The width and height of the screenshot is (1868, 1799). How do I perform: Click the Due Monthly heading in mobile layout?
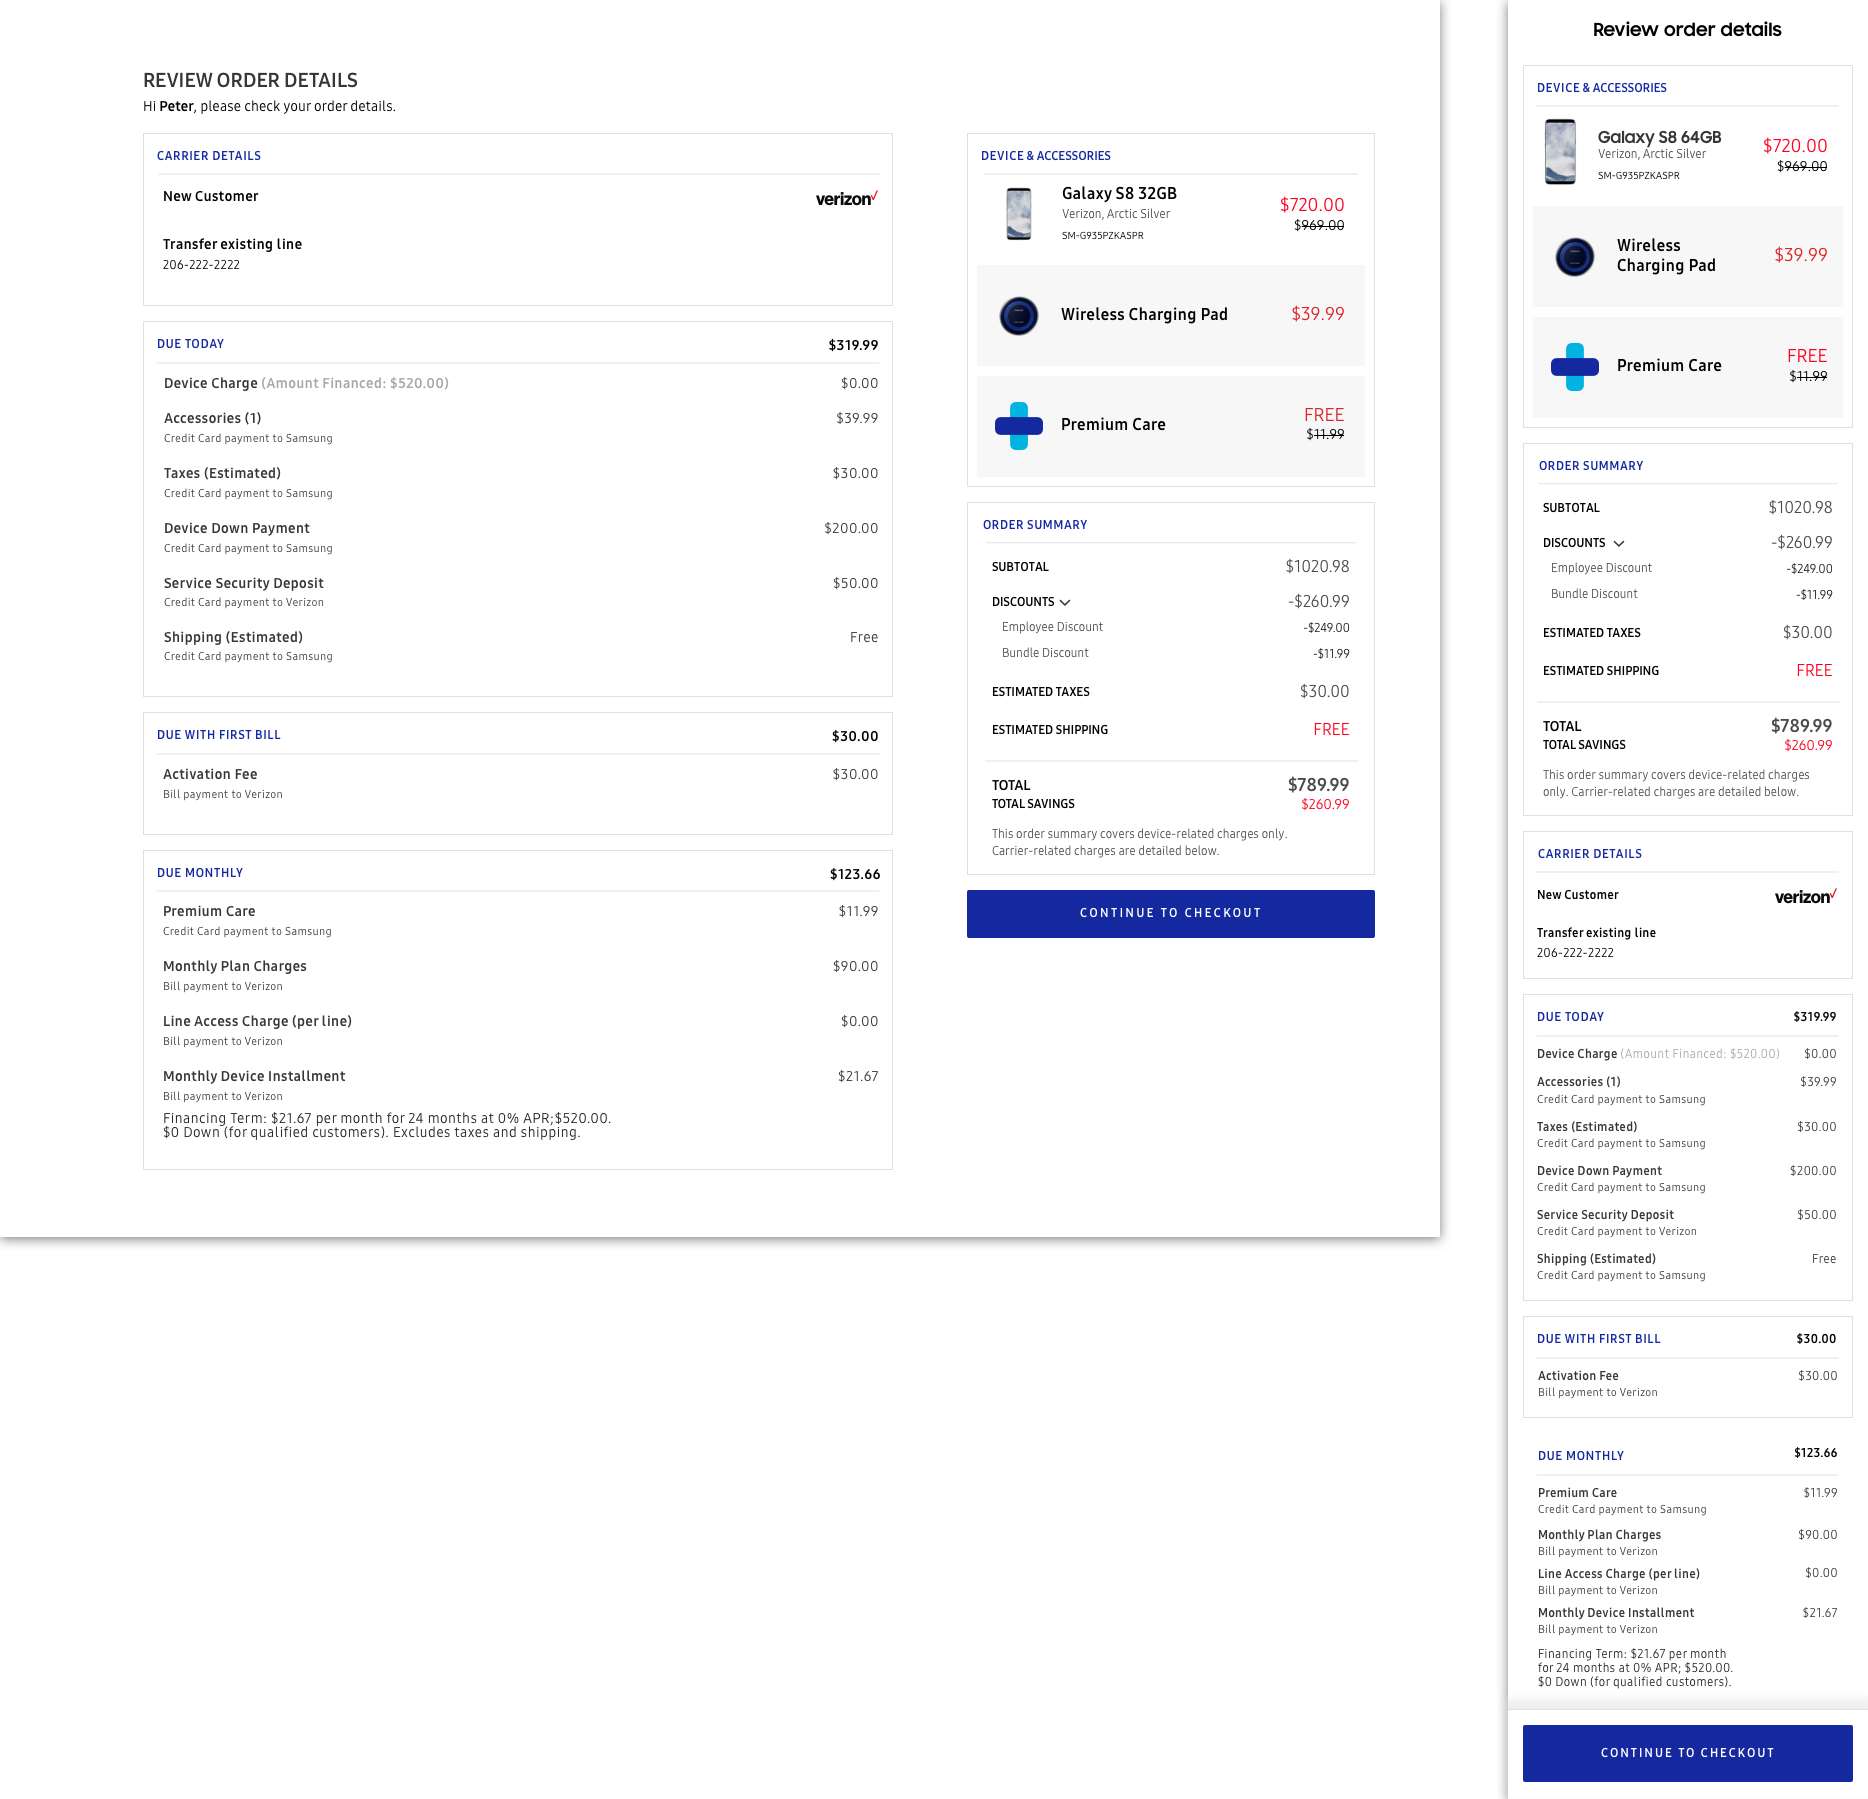1580,1456
